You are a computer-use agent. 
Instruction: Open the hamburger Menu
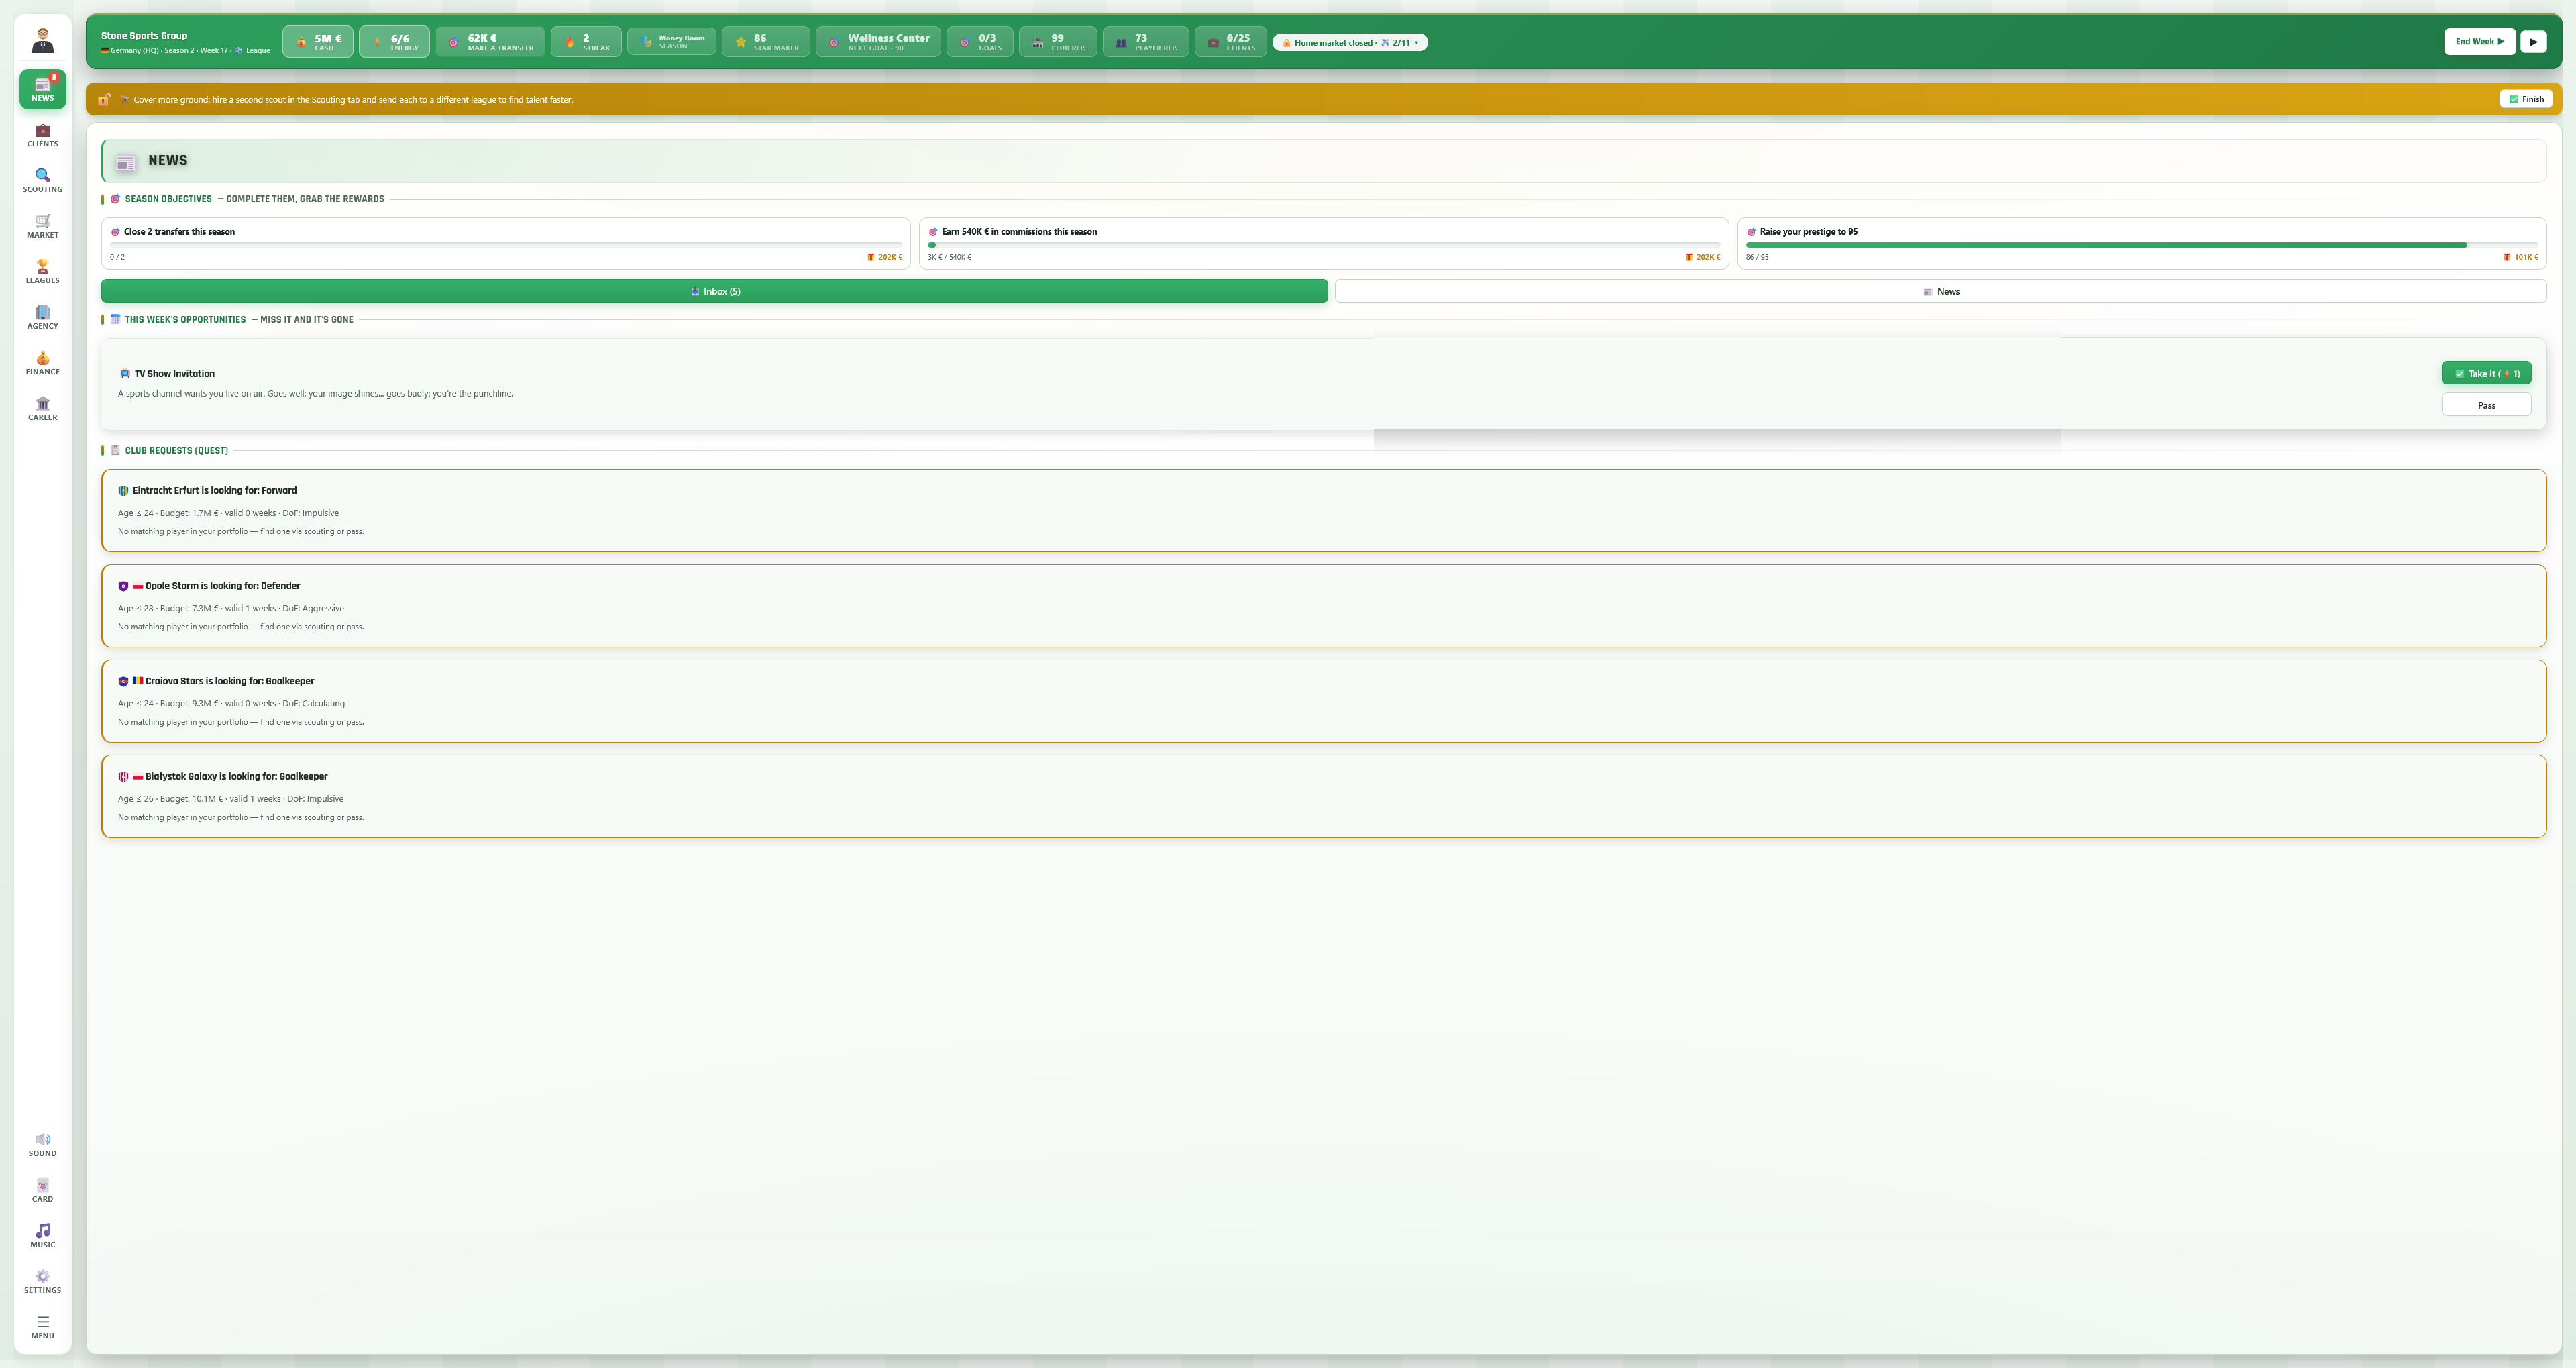pyautogui.click(x=42, y=1327)
